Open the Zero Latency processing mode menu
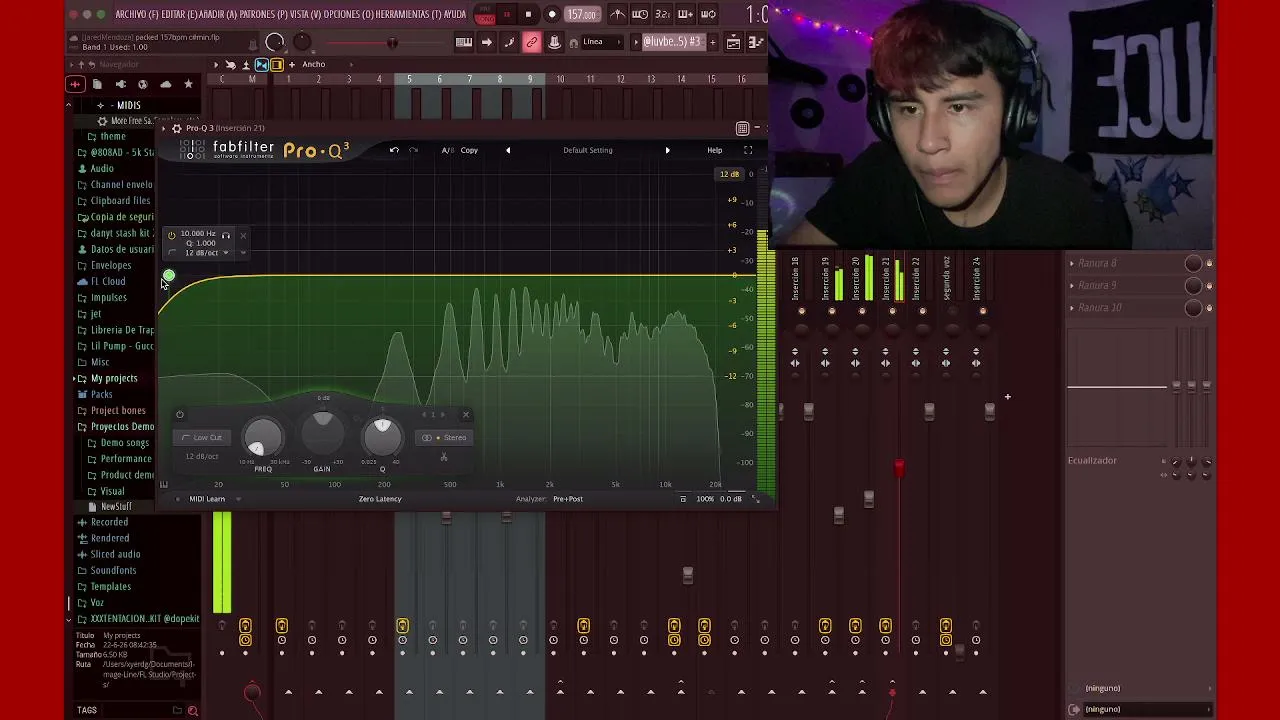1280x720 pixels. click(380, 499)
